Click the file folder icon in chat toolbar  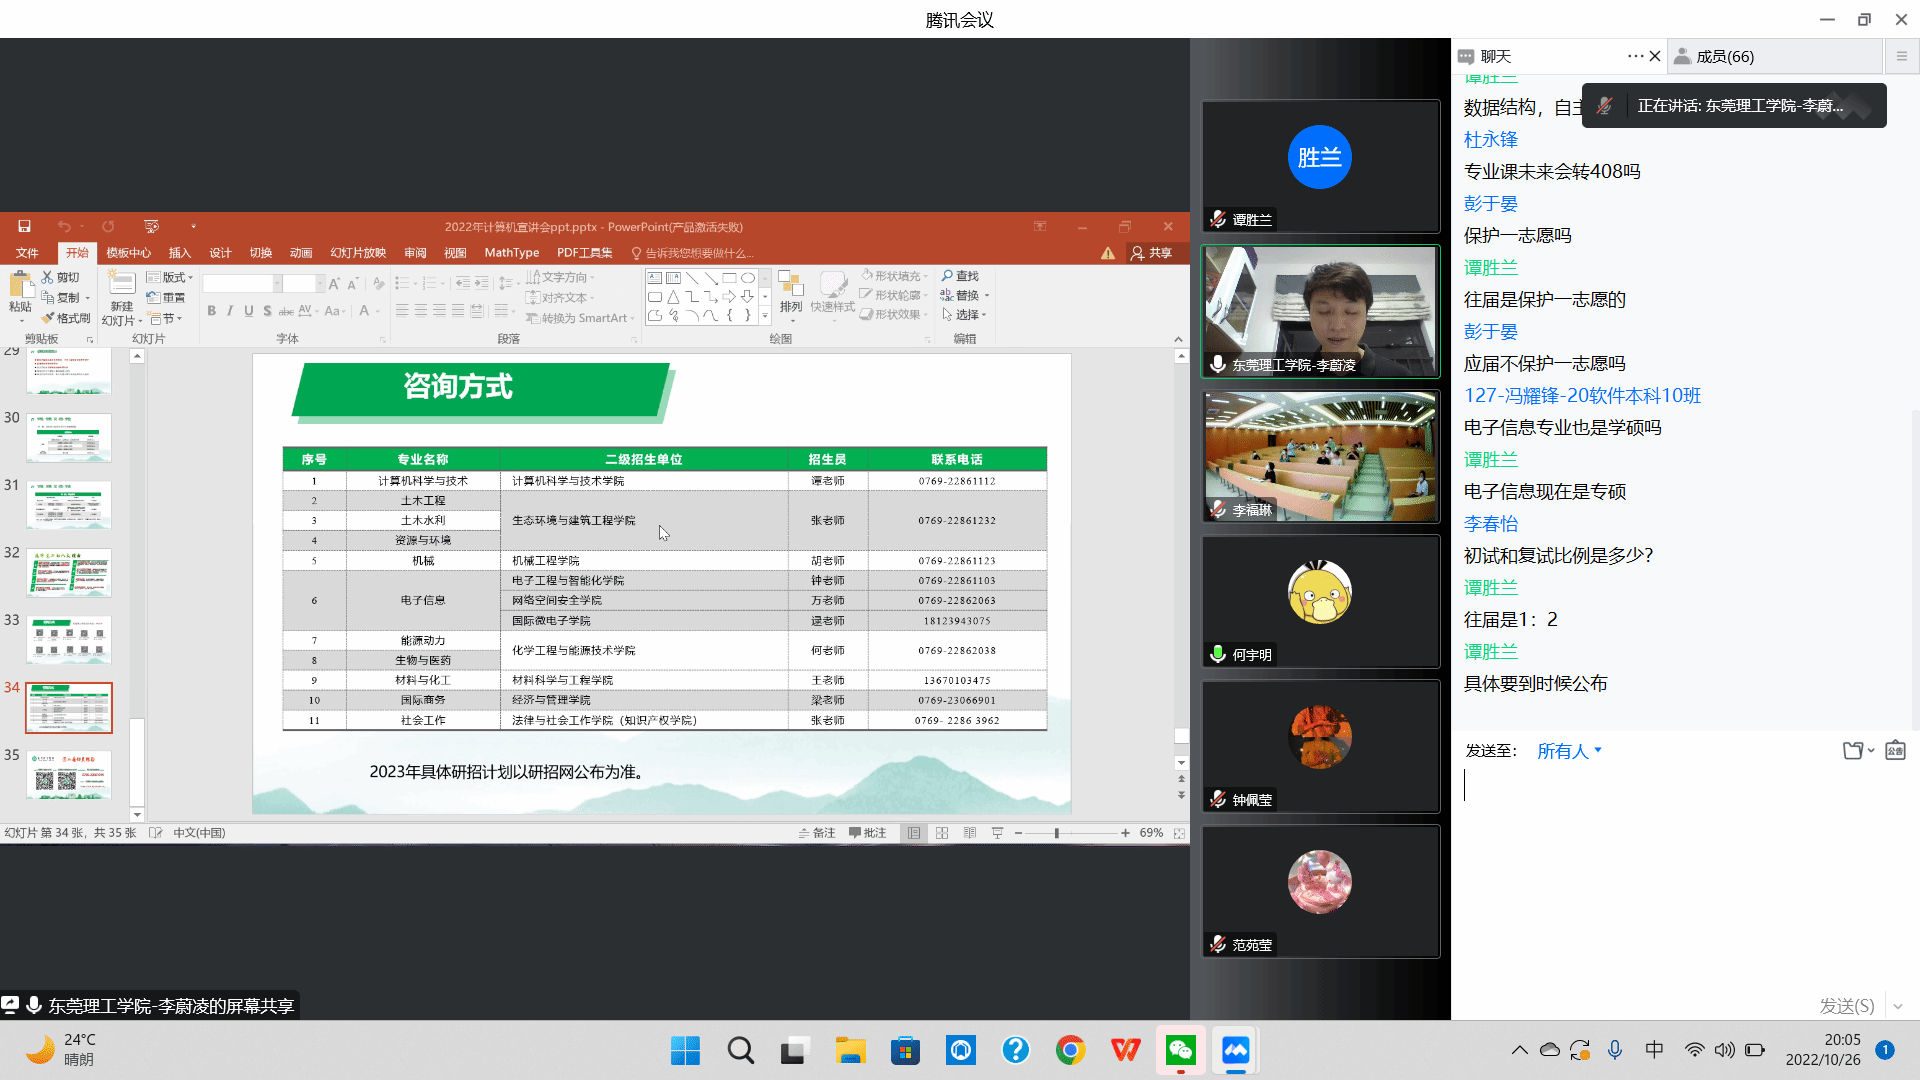pyautogui.click(x=1853, y=750)
